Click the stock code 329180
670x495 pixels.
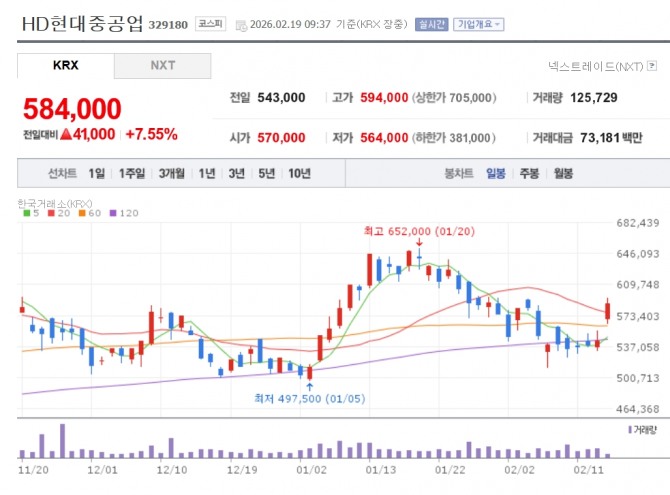tap(168, 25)
